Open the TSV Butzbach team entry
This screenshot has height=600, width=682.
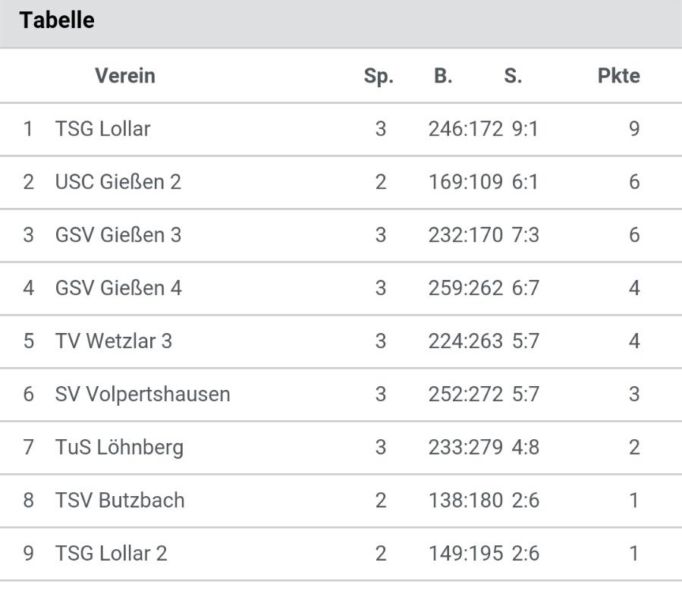341,501
